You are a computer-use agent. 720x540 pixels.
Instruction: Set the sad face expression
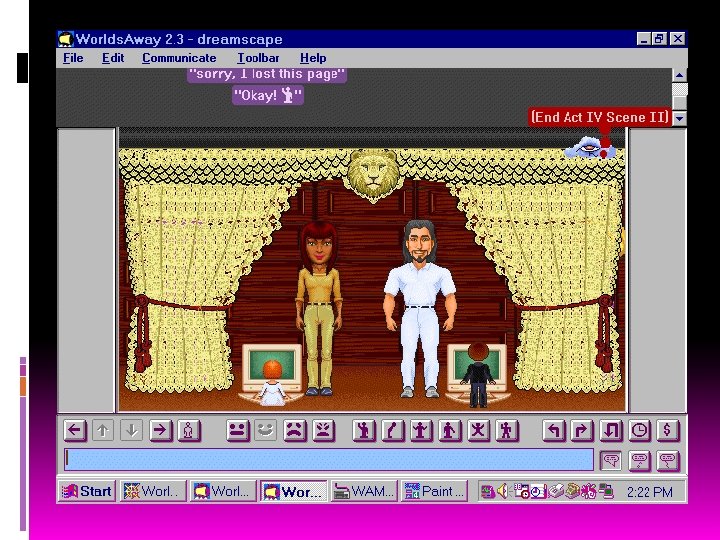coord(295,431)
